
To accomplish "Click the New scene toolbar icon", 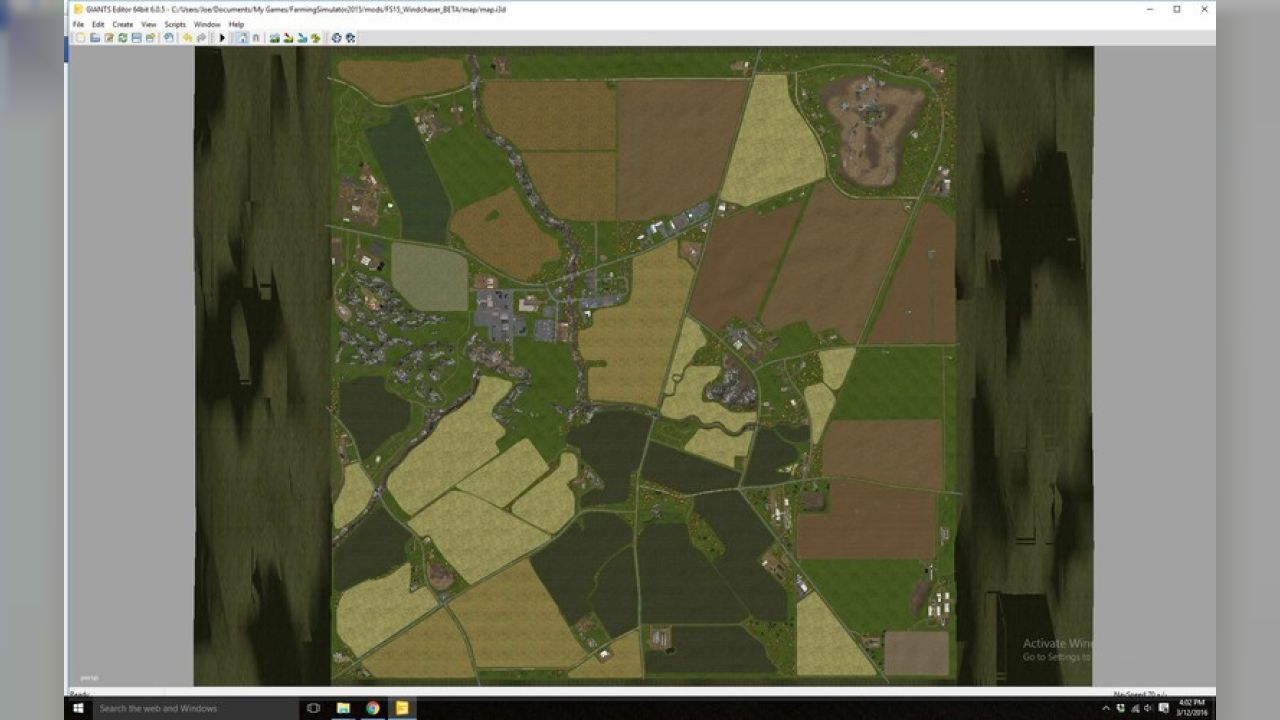I will coord(80,38).
